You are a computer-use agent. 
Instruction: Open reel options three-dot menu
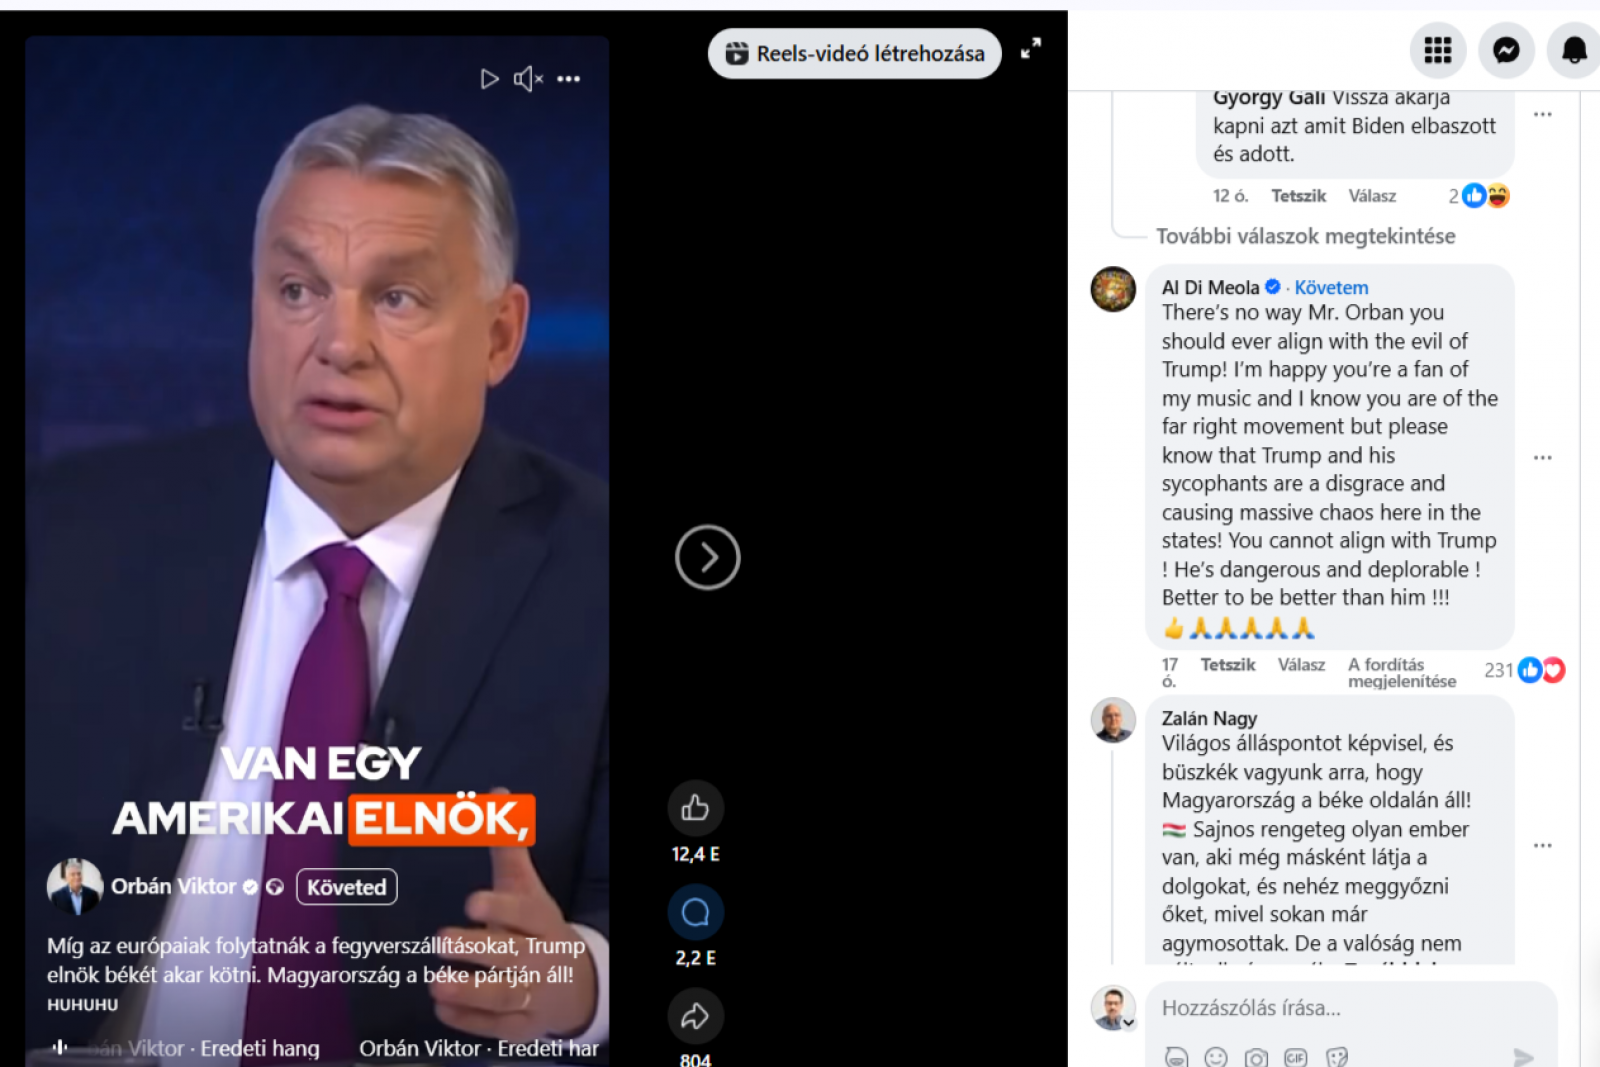569,79
